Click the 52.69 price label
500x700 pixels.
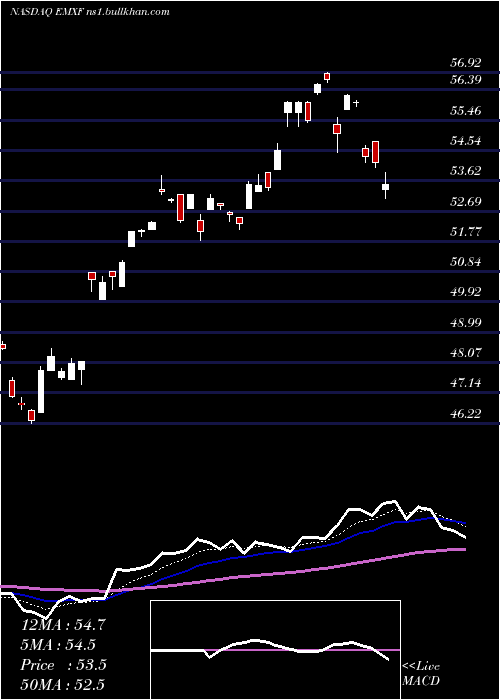click(465, 201)
